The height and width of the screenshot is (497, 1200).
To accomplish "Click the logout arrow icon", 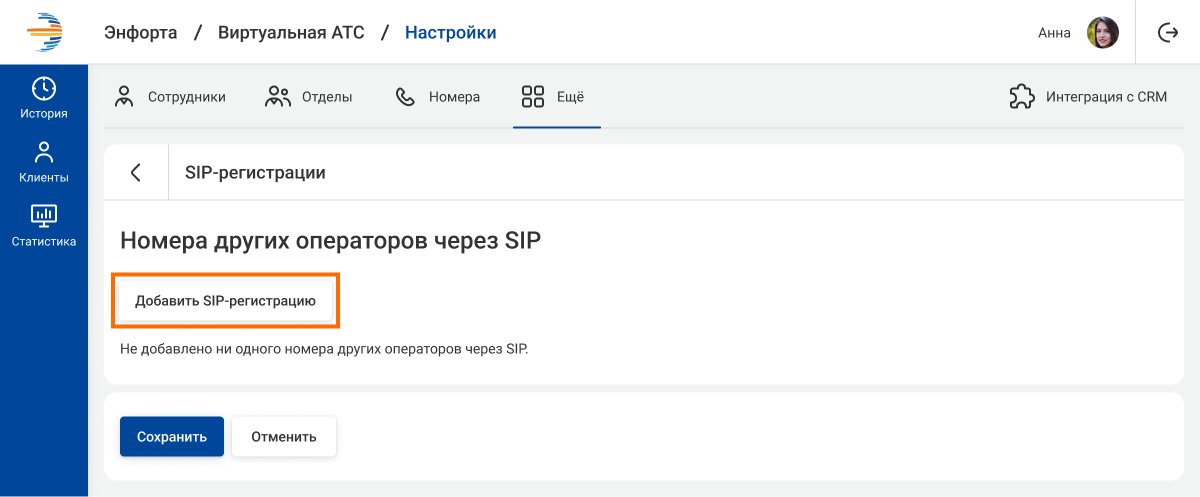I will coord(1167,33).
